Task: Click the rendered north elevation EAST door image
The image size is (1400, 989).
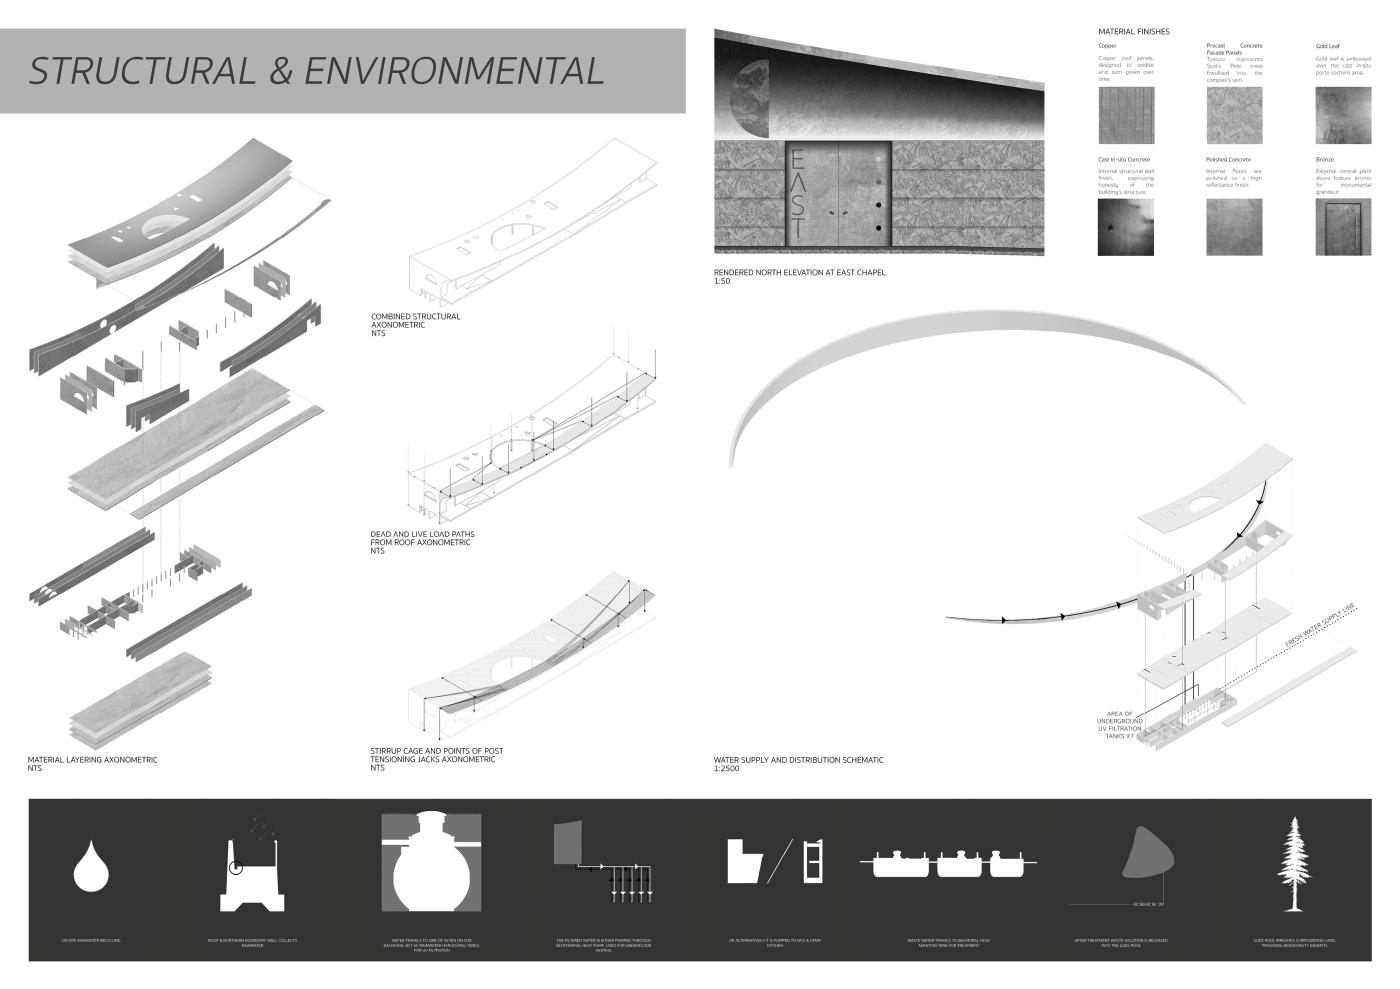Action: (878, 142)
